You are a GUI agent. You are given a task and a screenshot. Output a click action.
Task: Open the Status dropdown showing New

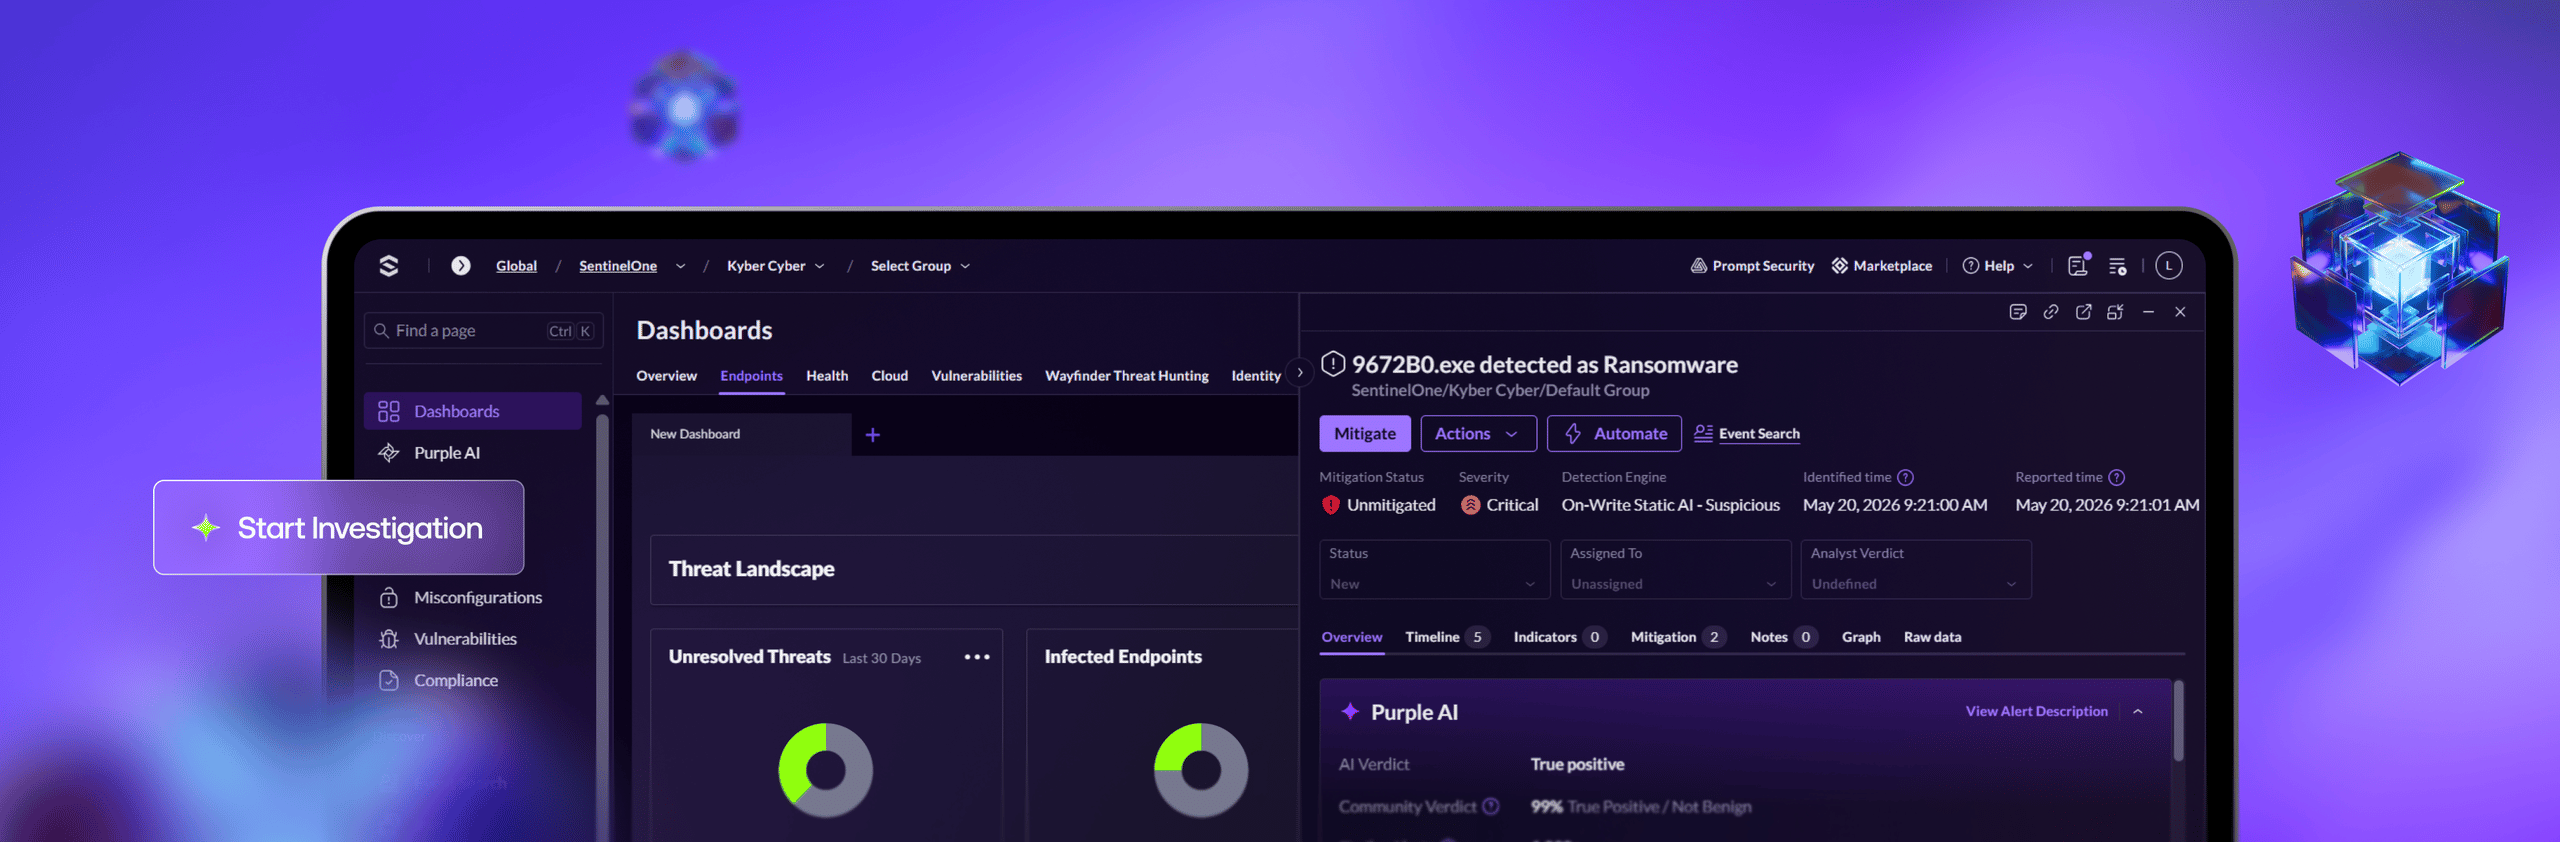[x=1435, y=570]
